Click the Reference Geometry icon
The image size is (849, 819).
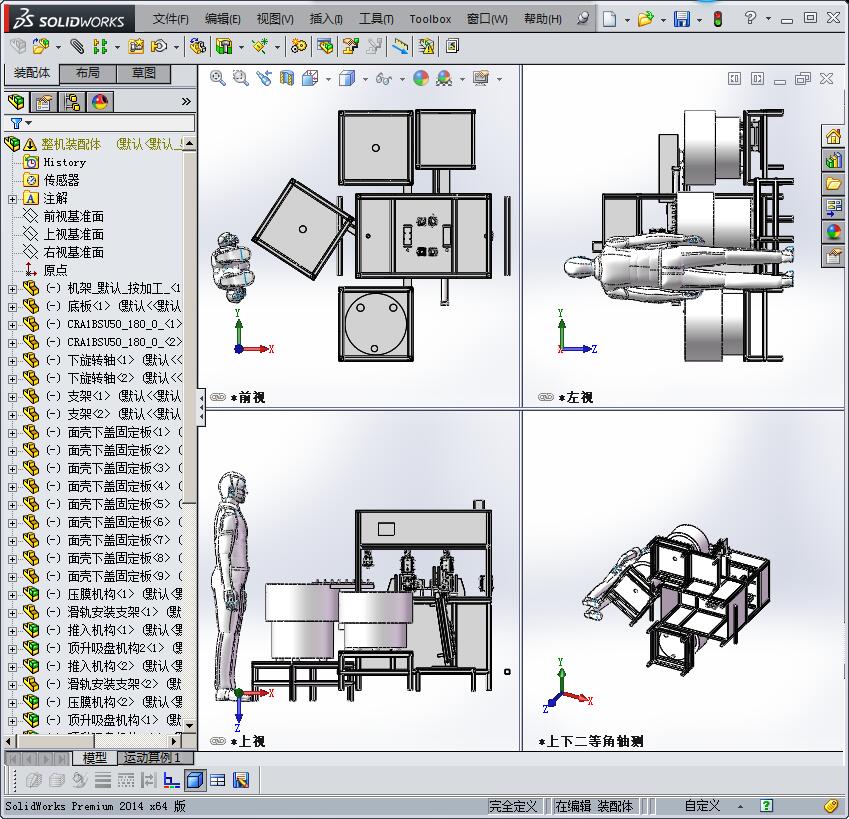click(260, 47)
